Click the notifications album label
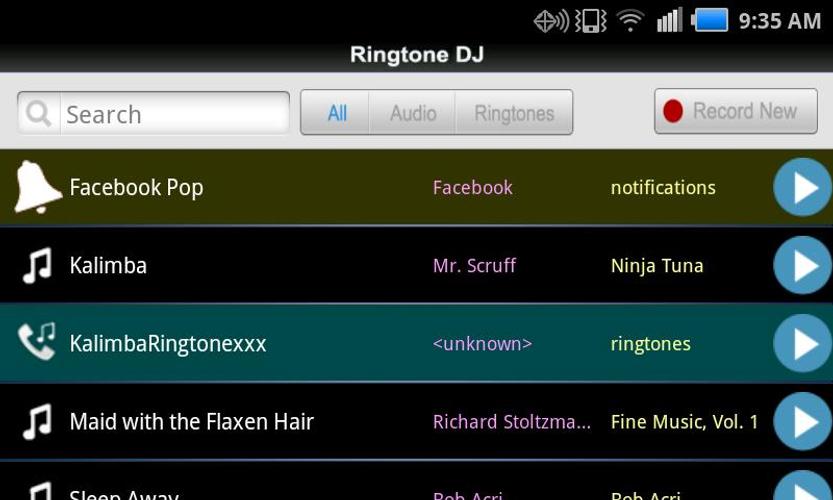833x500 pixels. 663,188
